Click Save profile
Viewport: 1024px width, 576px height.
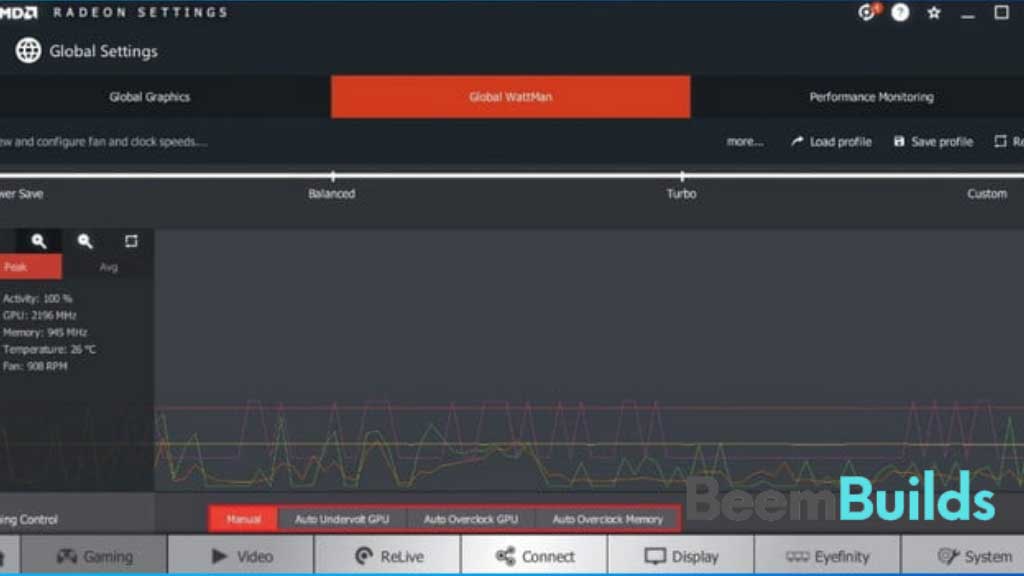(x=933, y=142)
